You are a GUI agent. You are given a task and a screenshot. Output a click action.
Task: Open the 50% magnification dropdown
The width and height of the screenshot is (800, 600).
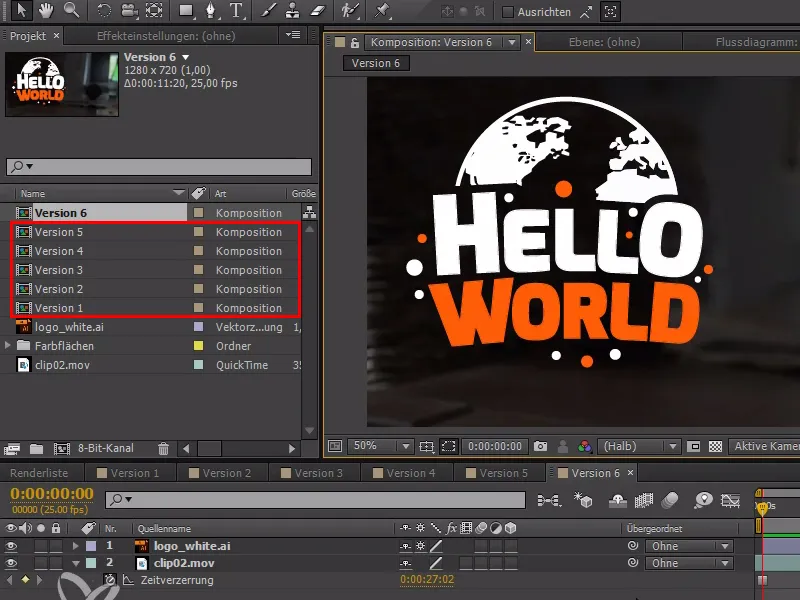point(380,446)
